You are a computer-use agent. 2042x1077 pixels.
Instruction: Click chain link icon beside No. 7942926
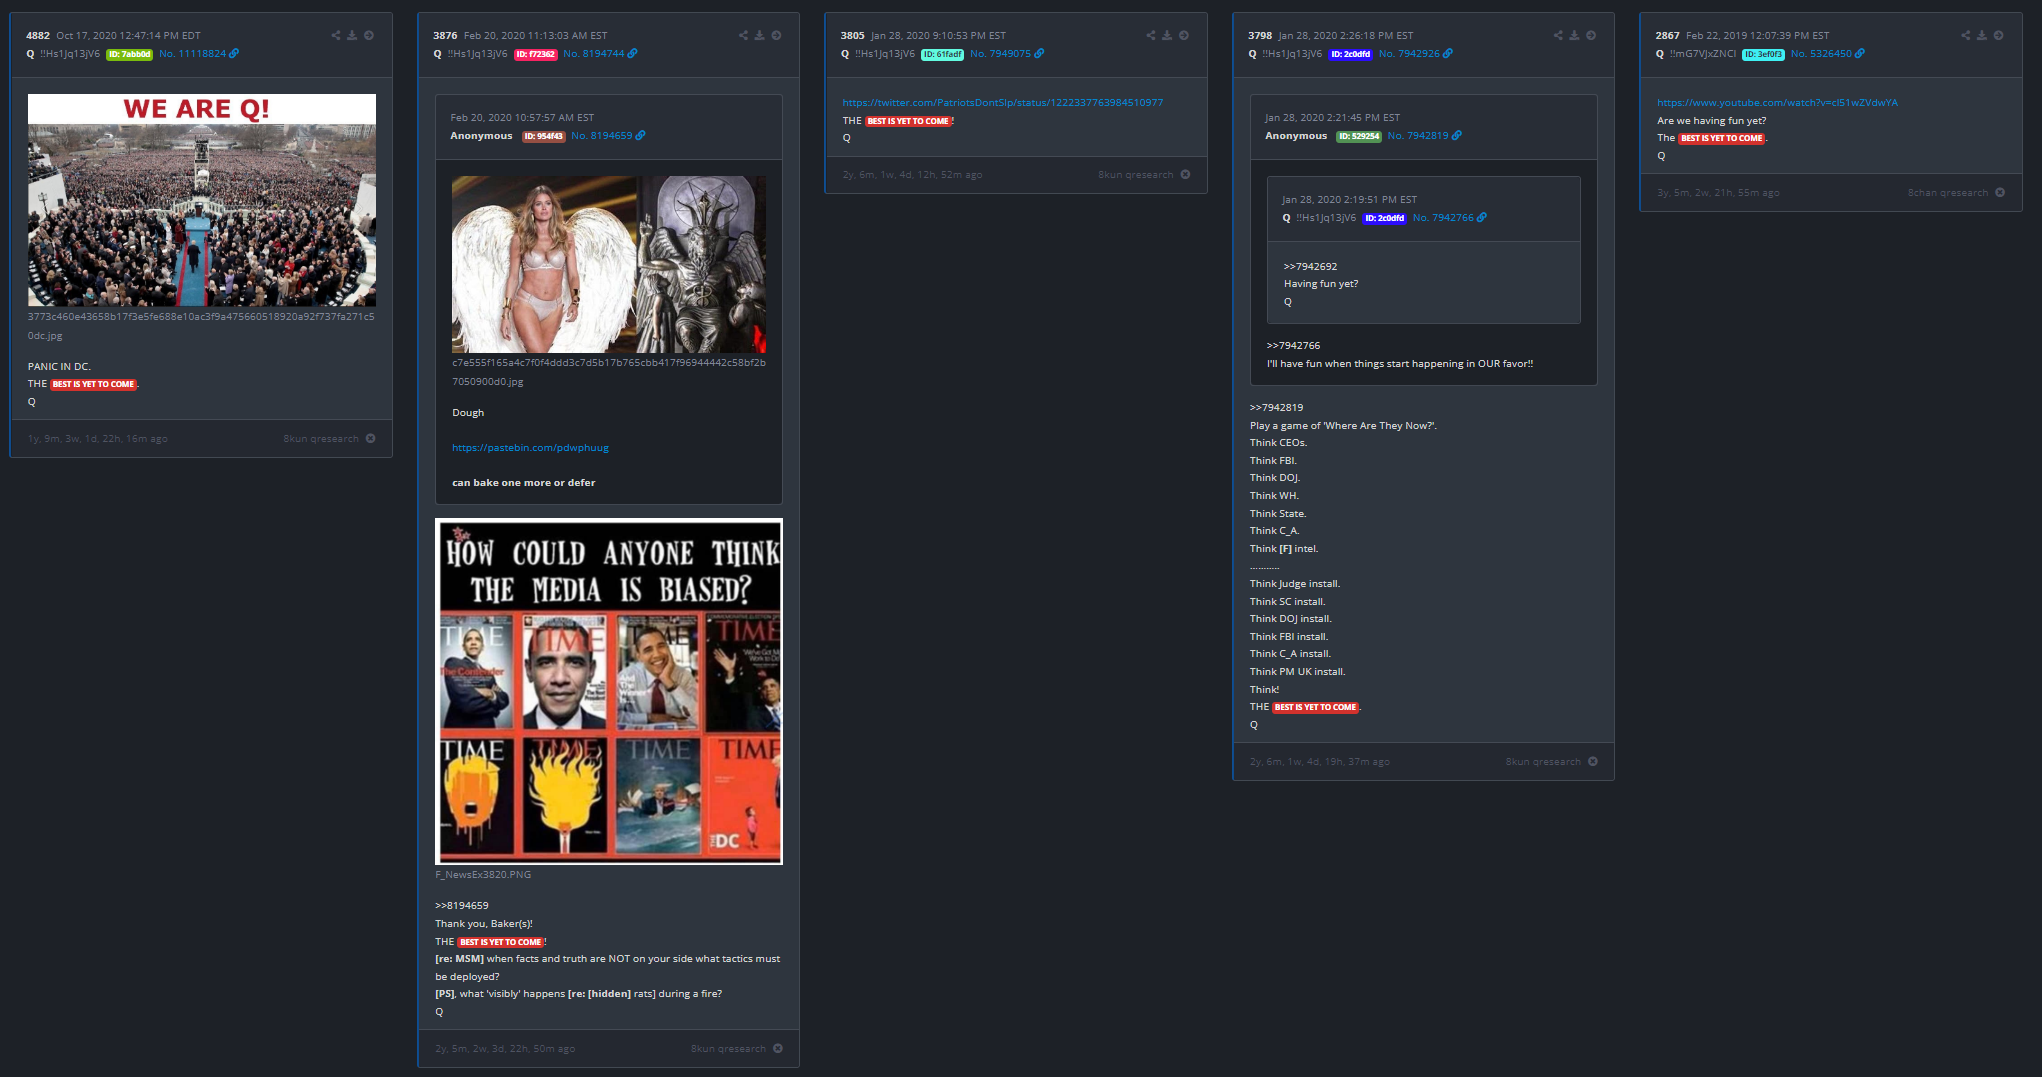pos(1448,54)
